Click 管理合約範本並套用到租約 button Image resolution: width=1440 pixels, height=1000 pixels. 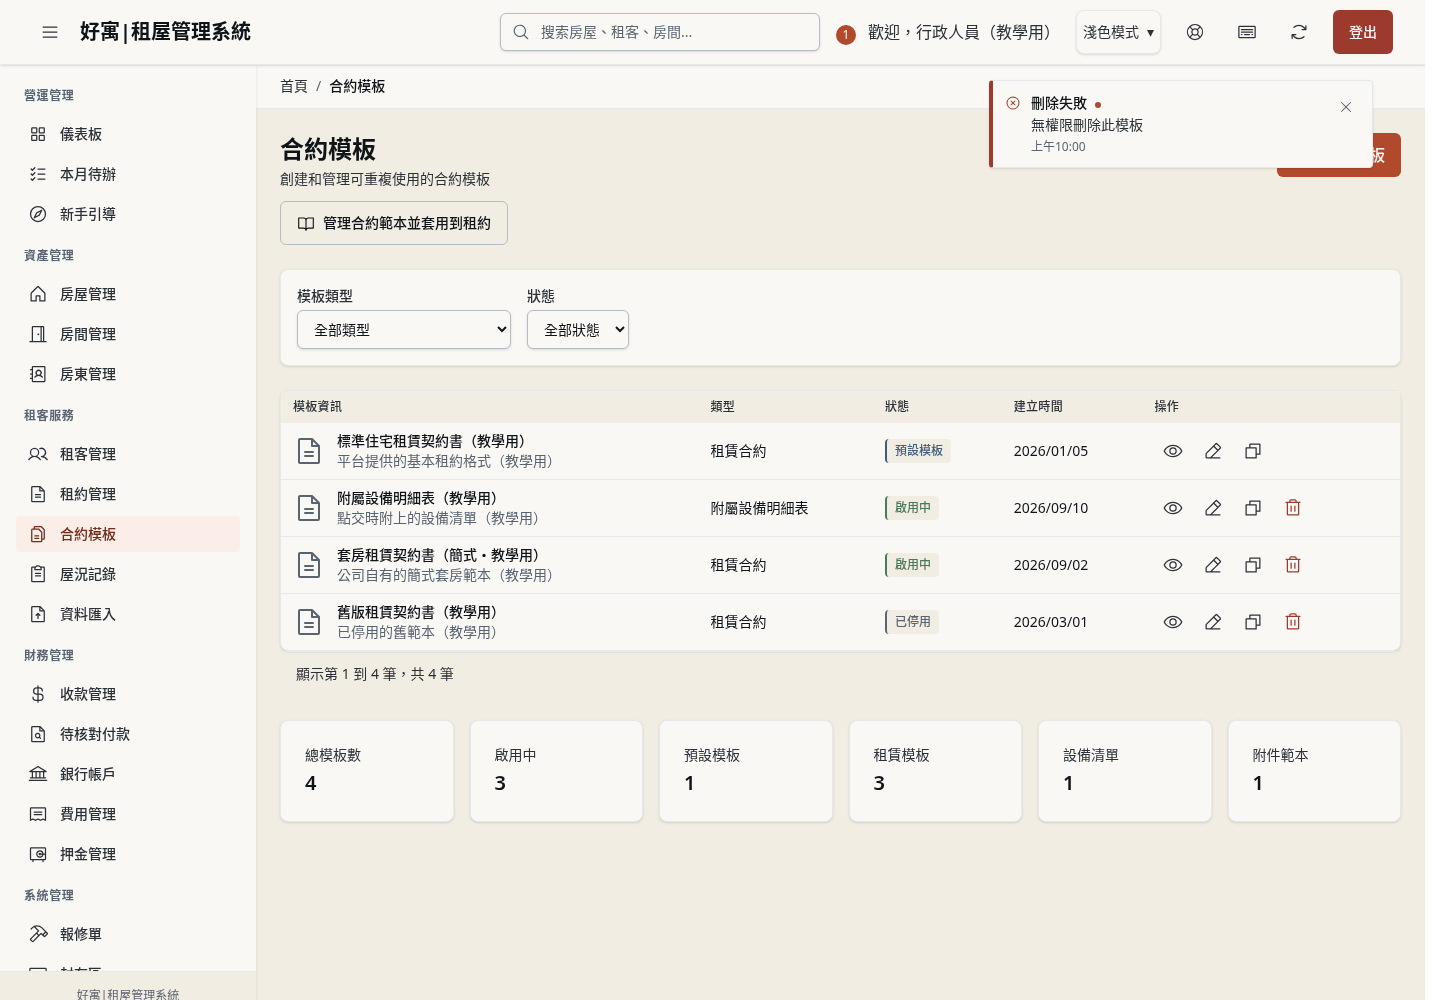[394, 223]
